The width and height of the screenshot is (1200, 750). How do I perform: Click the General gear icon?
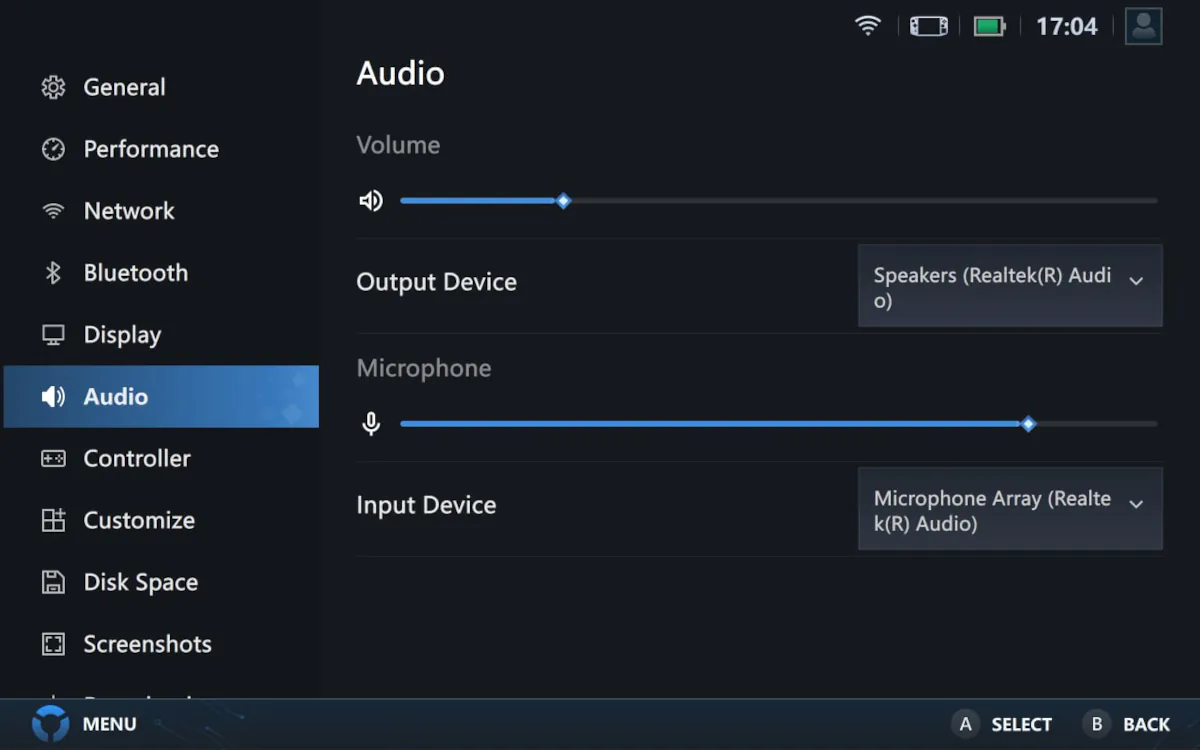(53, 87)
